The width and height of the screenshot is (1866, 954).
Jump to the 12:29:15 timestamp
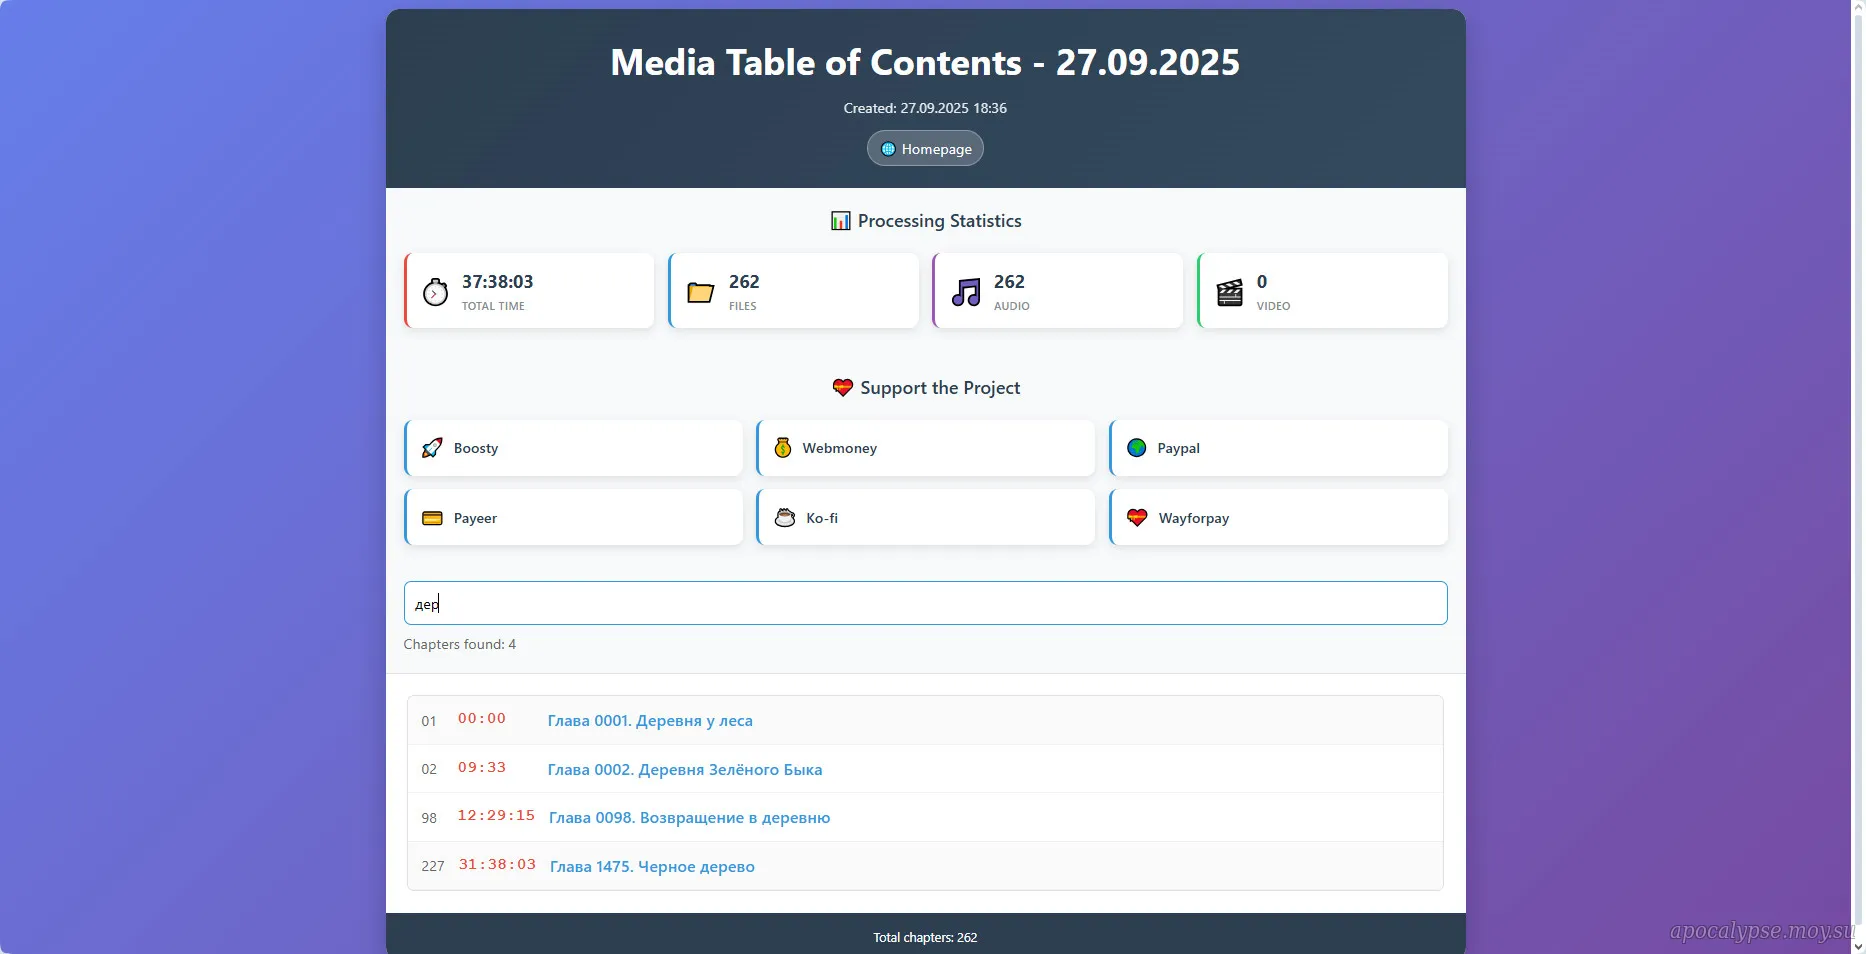pyautogui.click(x=496, y=816)
